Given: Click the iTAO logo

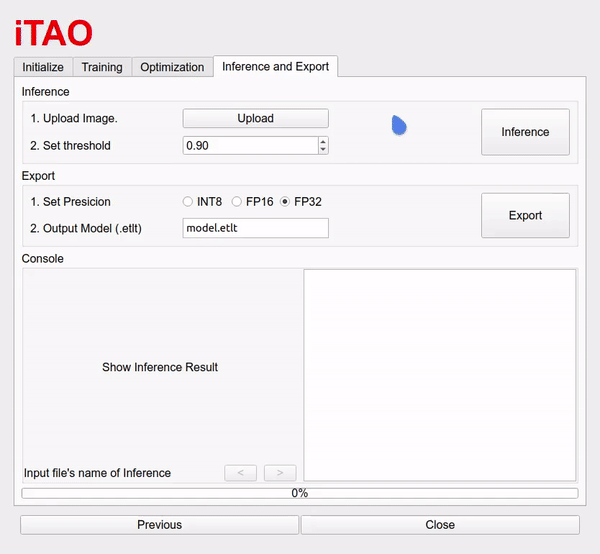Looking at the screenshot, I should tap(54, 33).
